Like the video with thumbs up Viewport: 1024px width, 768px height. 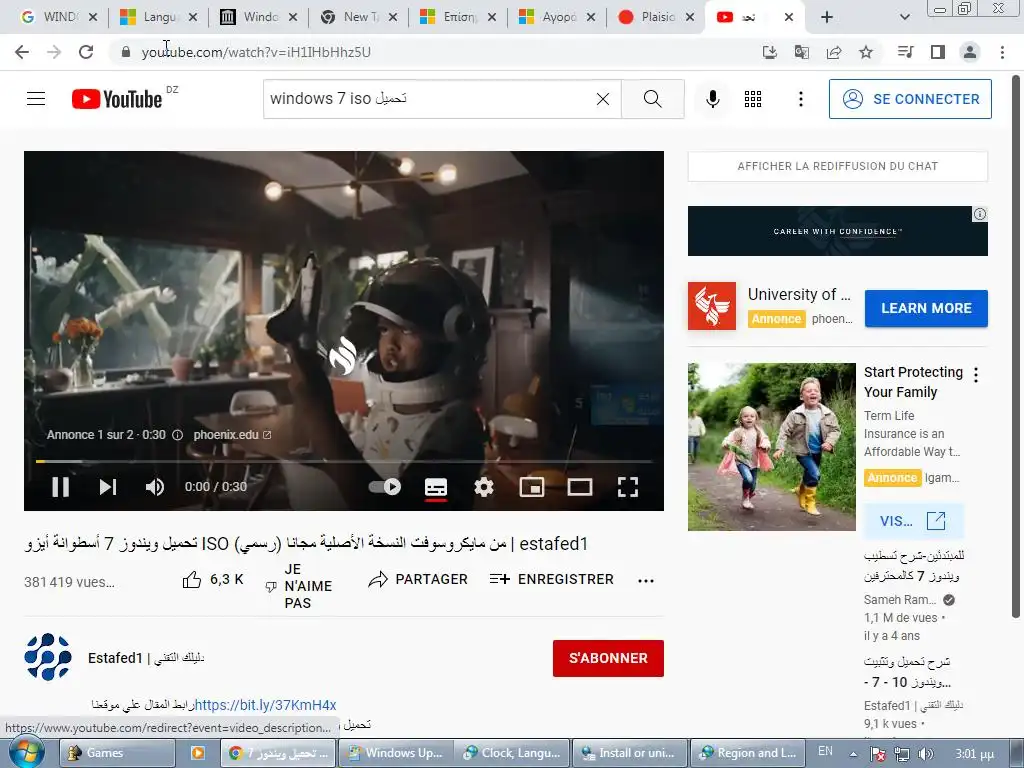[x=213, y=579]
